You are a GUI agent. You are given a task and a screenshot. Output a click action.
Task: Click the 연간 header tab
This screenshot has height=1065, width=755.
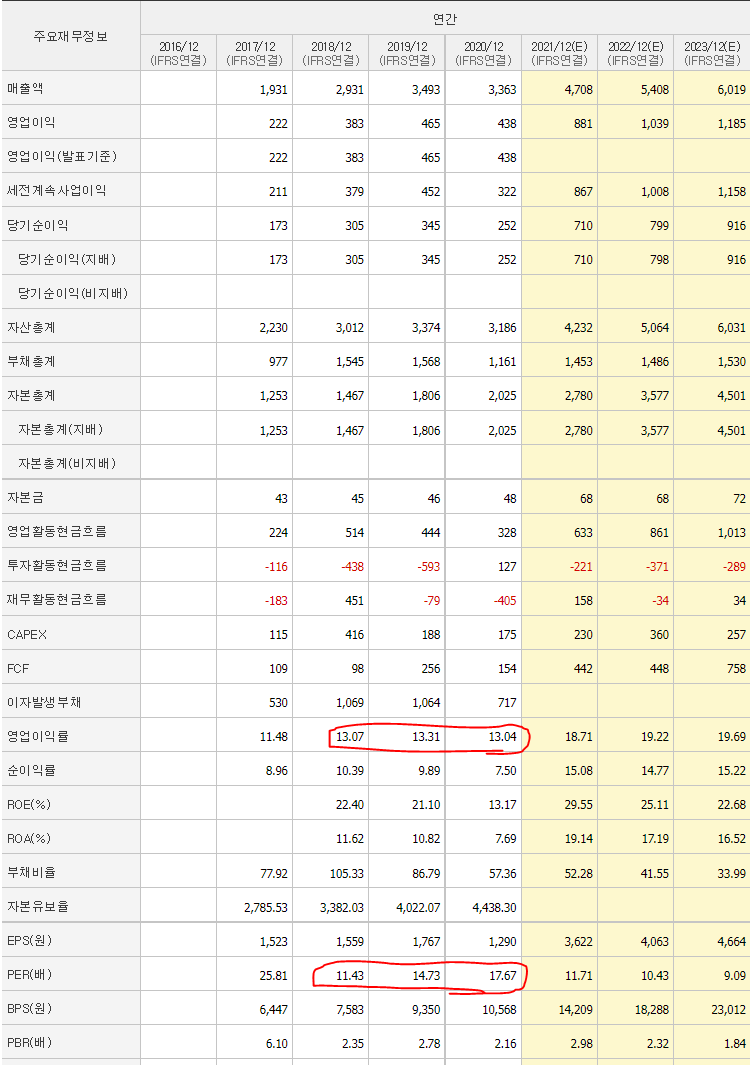tap(445, 19)
